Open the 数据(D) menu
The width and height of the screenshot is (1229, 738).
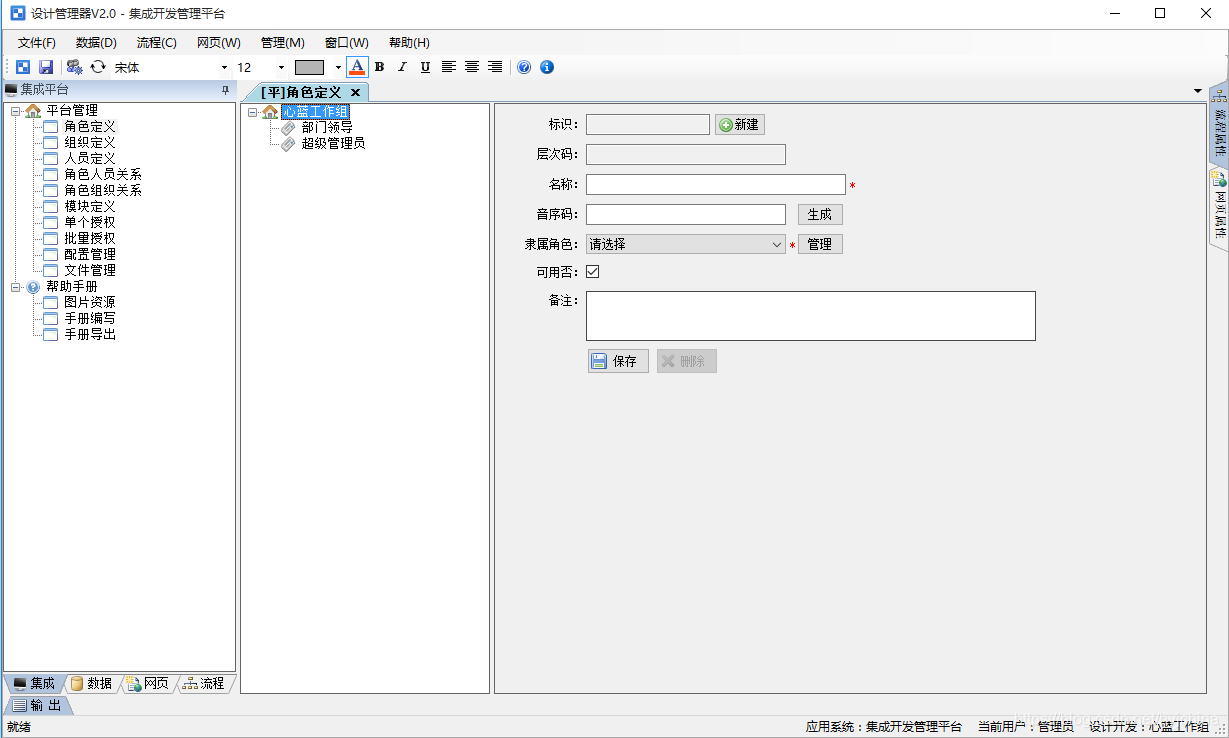[96, 43]
